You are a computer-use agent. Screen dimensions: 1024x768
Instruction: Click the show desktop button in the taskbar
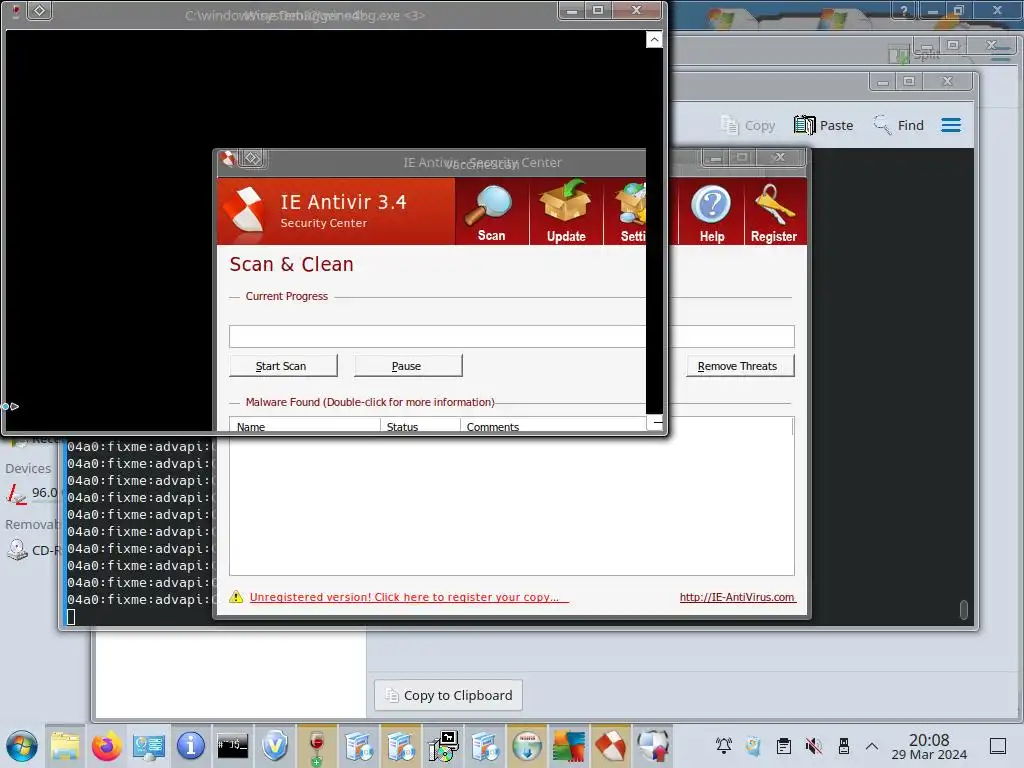pyautogui.click(x=998, y=746)
